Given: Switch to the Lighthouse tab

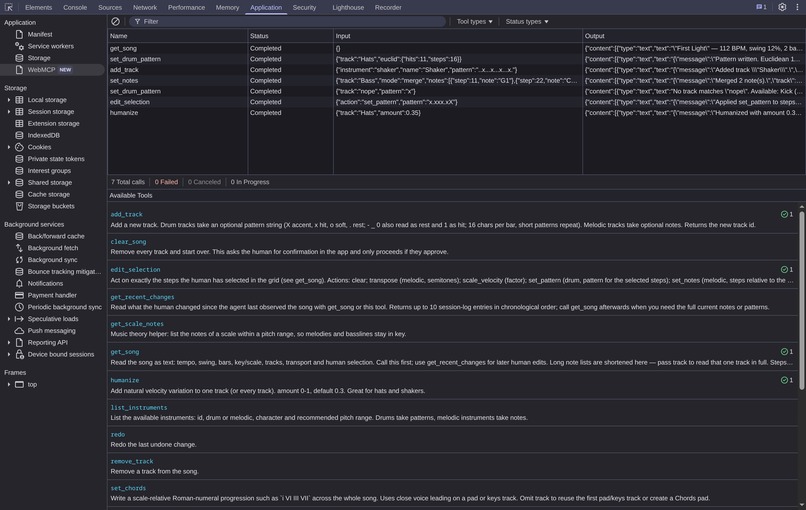Looking at the screenshot, I should click(348, 7).
